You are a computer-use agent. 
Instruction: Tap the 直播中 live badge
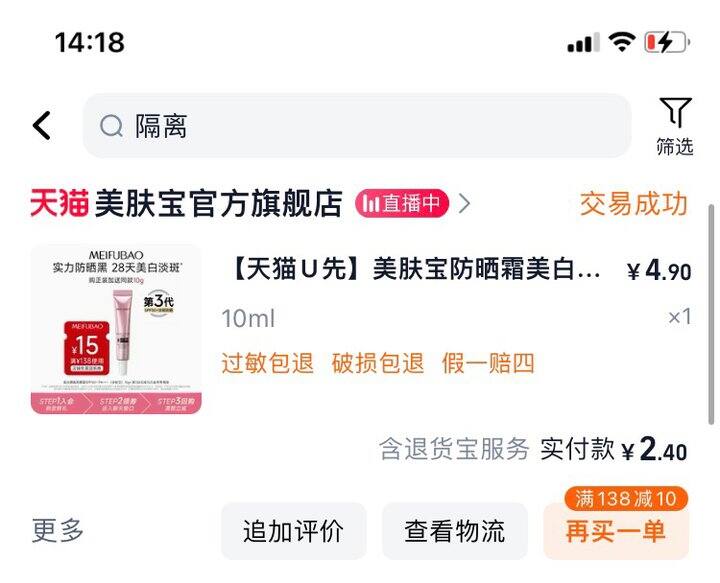point(401,203)
